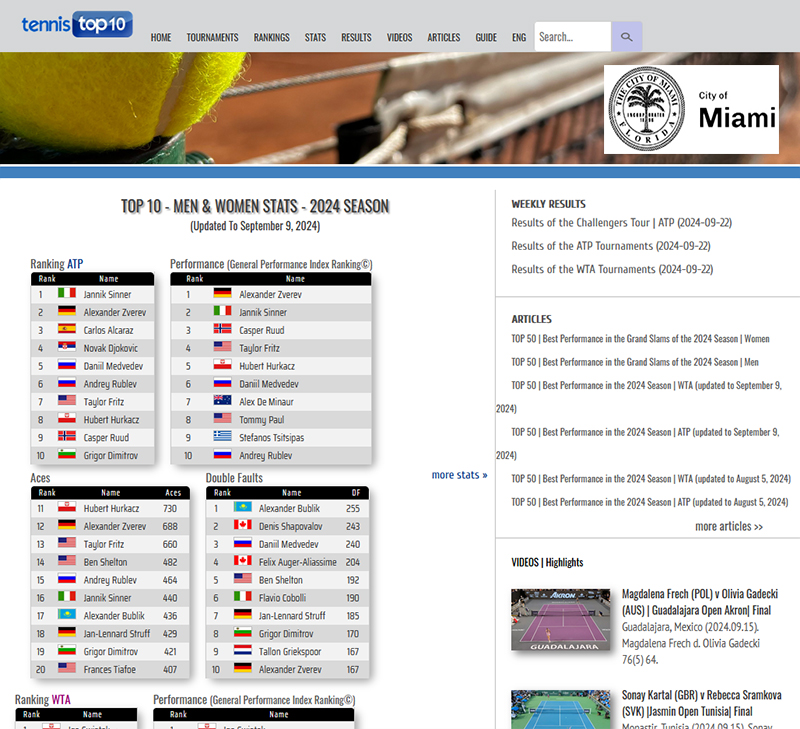Screen dimensions: 800x729
Task: Click the Tennis Top10 logo
Action: click(x=77, y=24)
